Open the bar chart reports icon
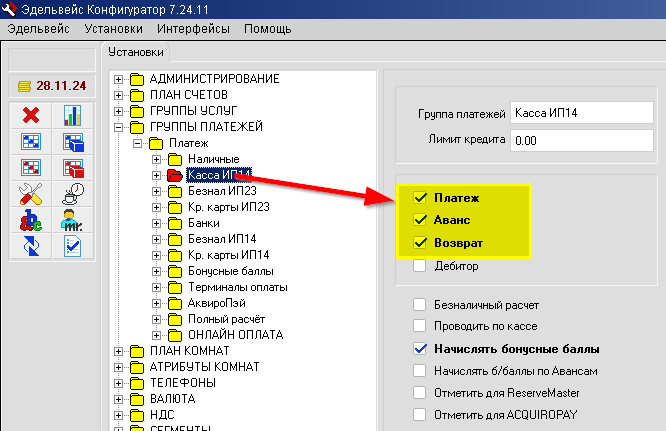This screenshot has width=666, height=431. [72, 115]
